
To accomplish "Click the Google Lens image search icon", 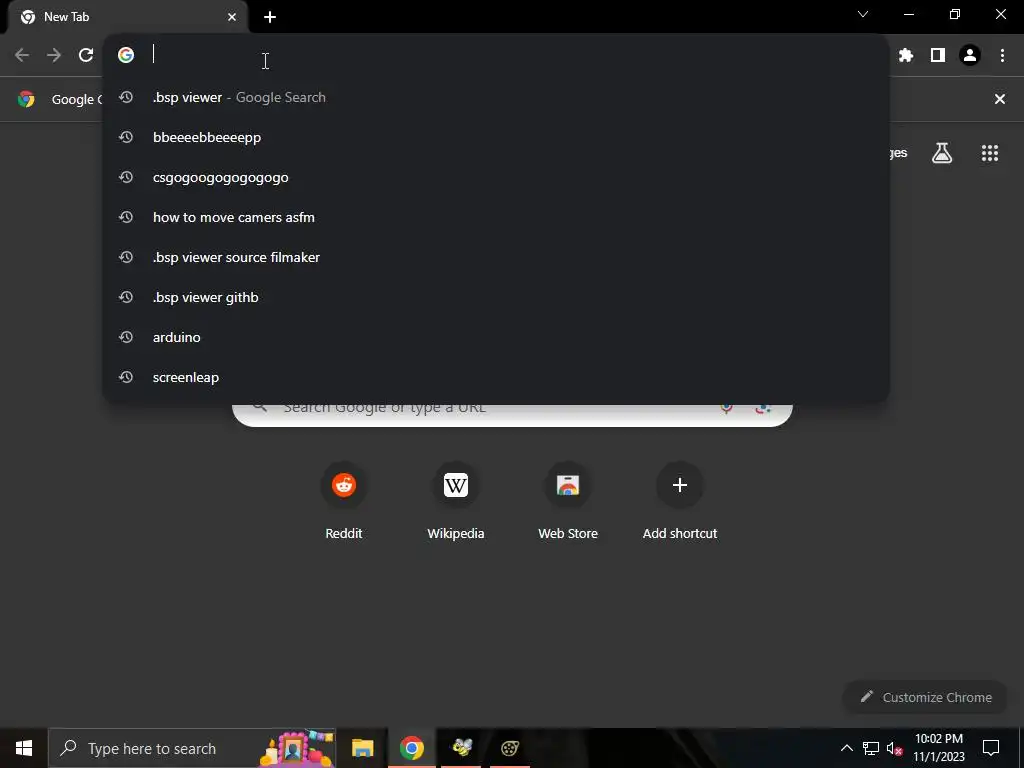I will 763,408.
